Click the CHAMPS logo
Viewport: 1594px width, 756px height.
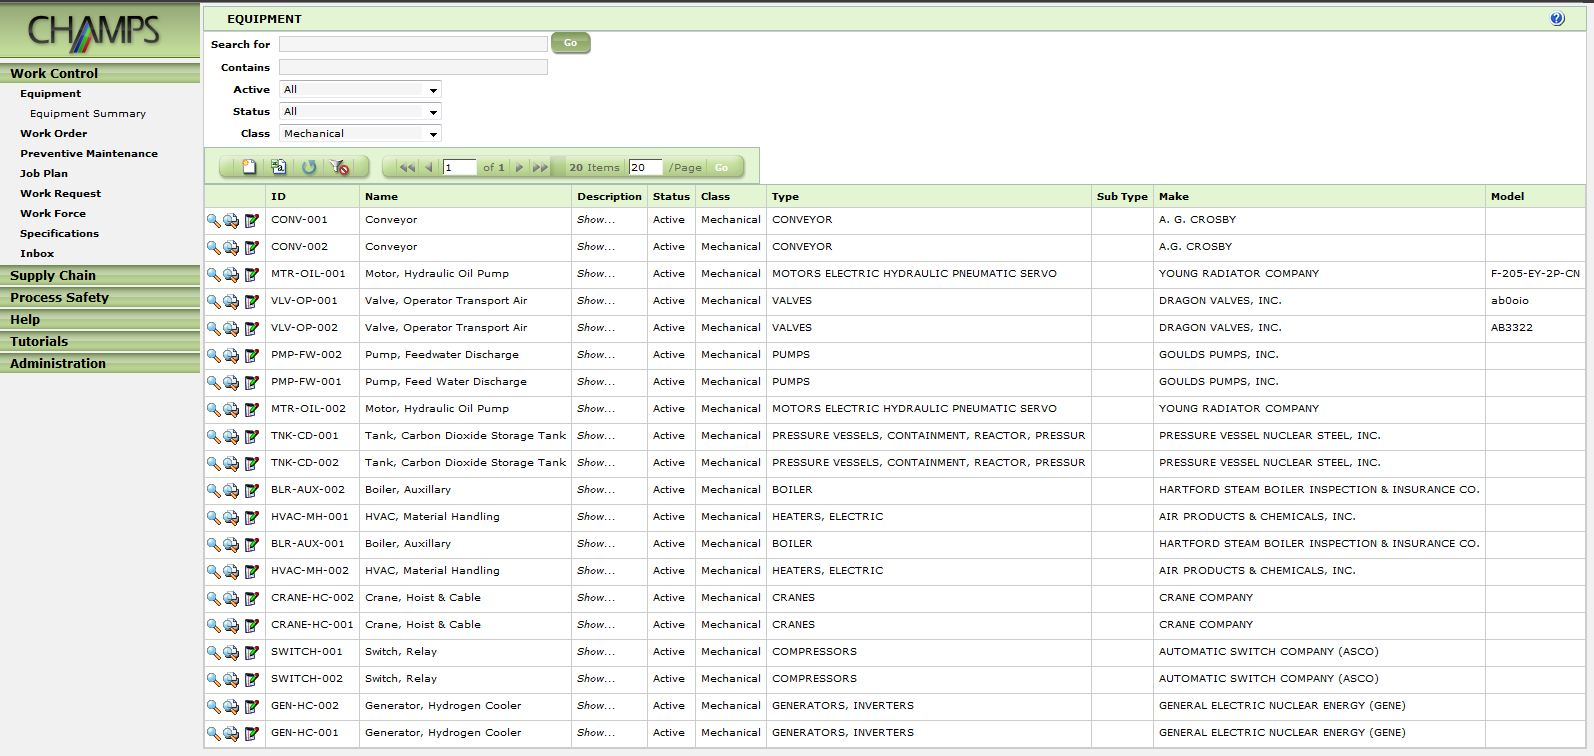click(x=93, y=31)
